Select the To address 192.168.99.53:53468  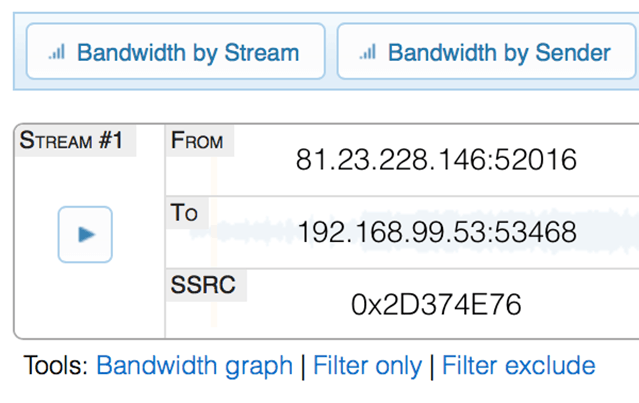pos(436,233)
